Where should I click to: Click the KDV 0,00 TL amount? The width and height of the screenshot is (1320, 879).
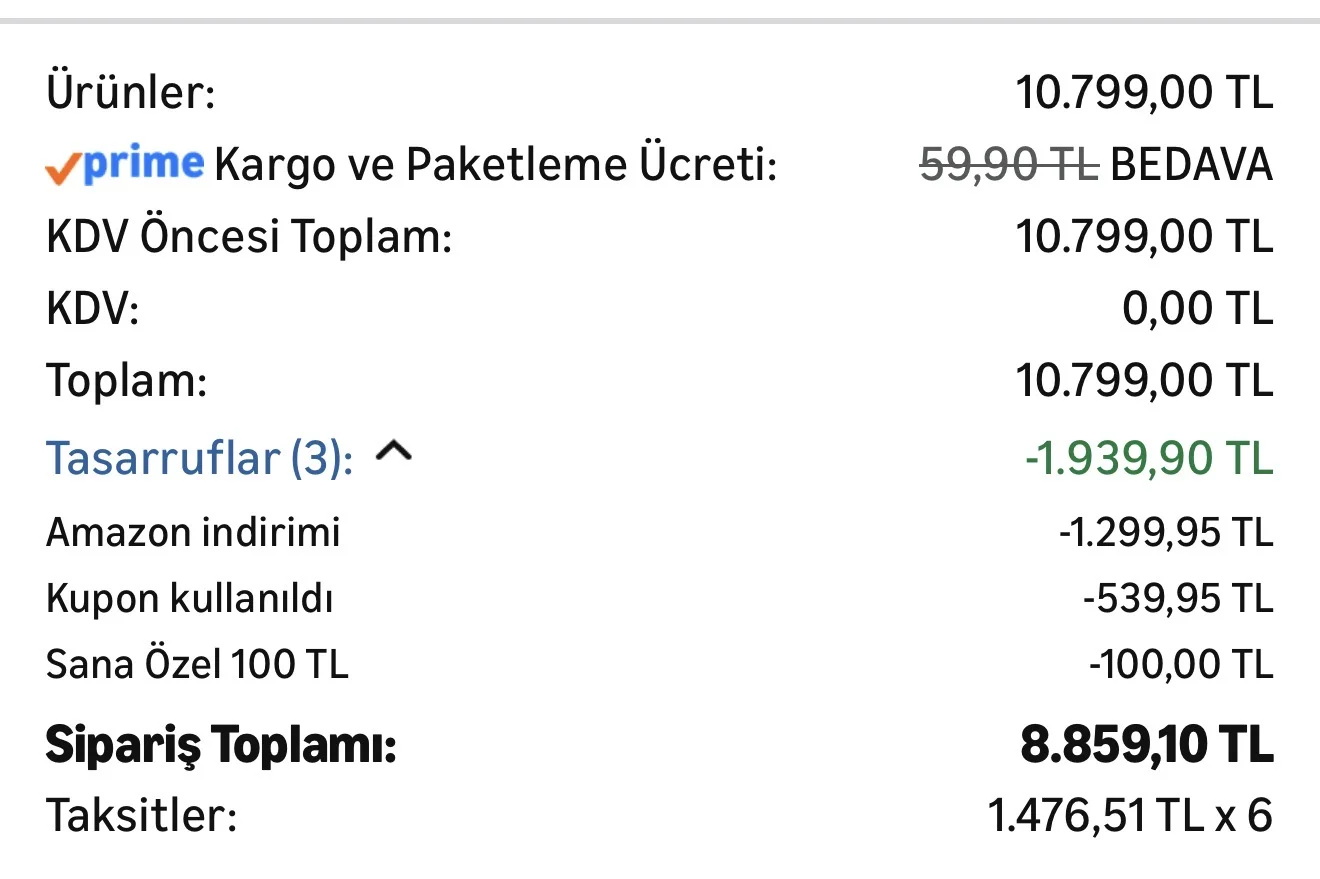(x=1198, y=309)
